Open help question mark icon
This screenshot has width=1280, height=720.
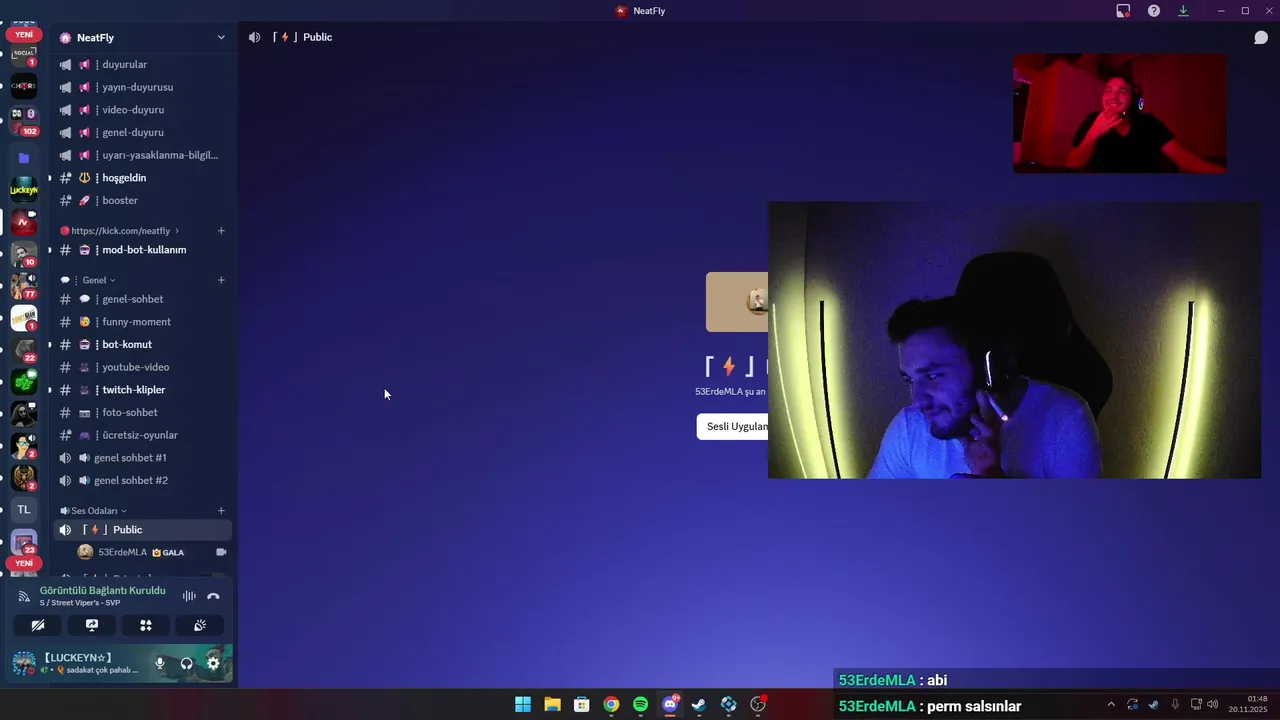pyautogui.click(x=1154, y=11)
